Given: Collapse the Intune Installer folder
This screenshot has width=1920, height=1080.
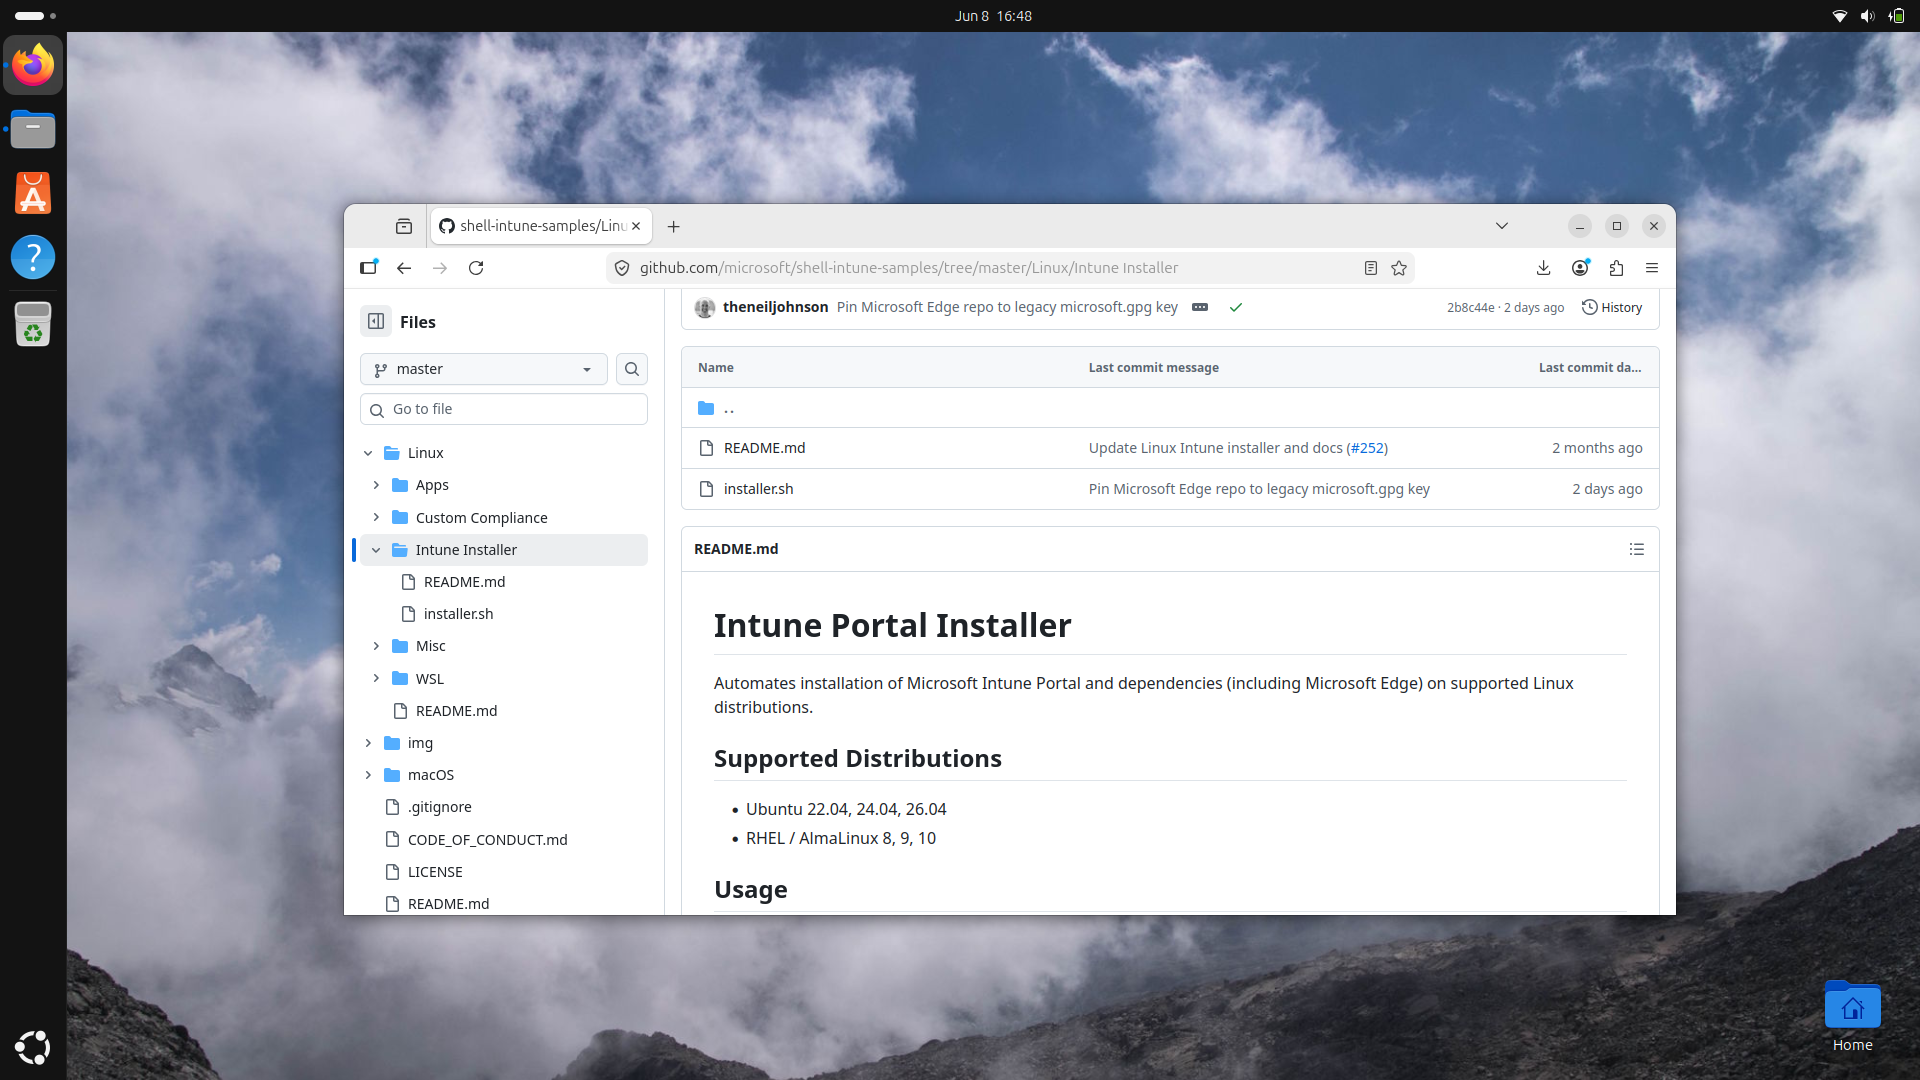Looking at the screenshot, I should tap(376, 550).
